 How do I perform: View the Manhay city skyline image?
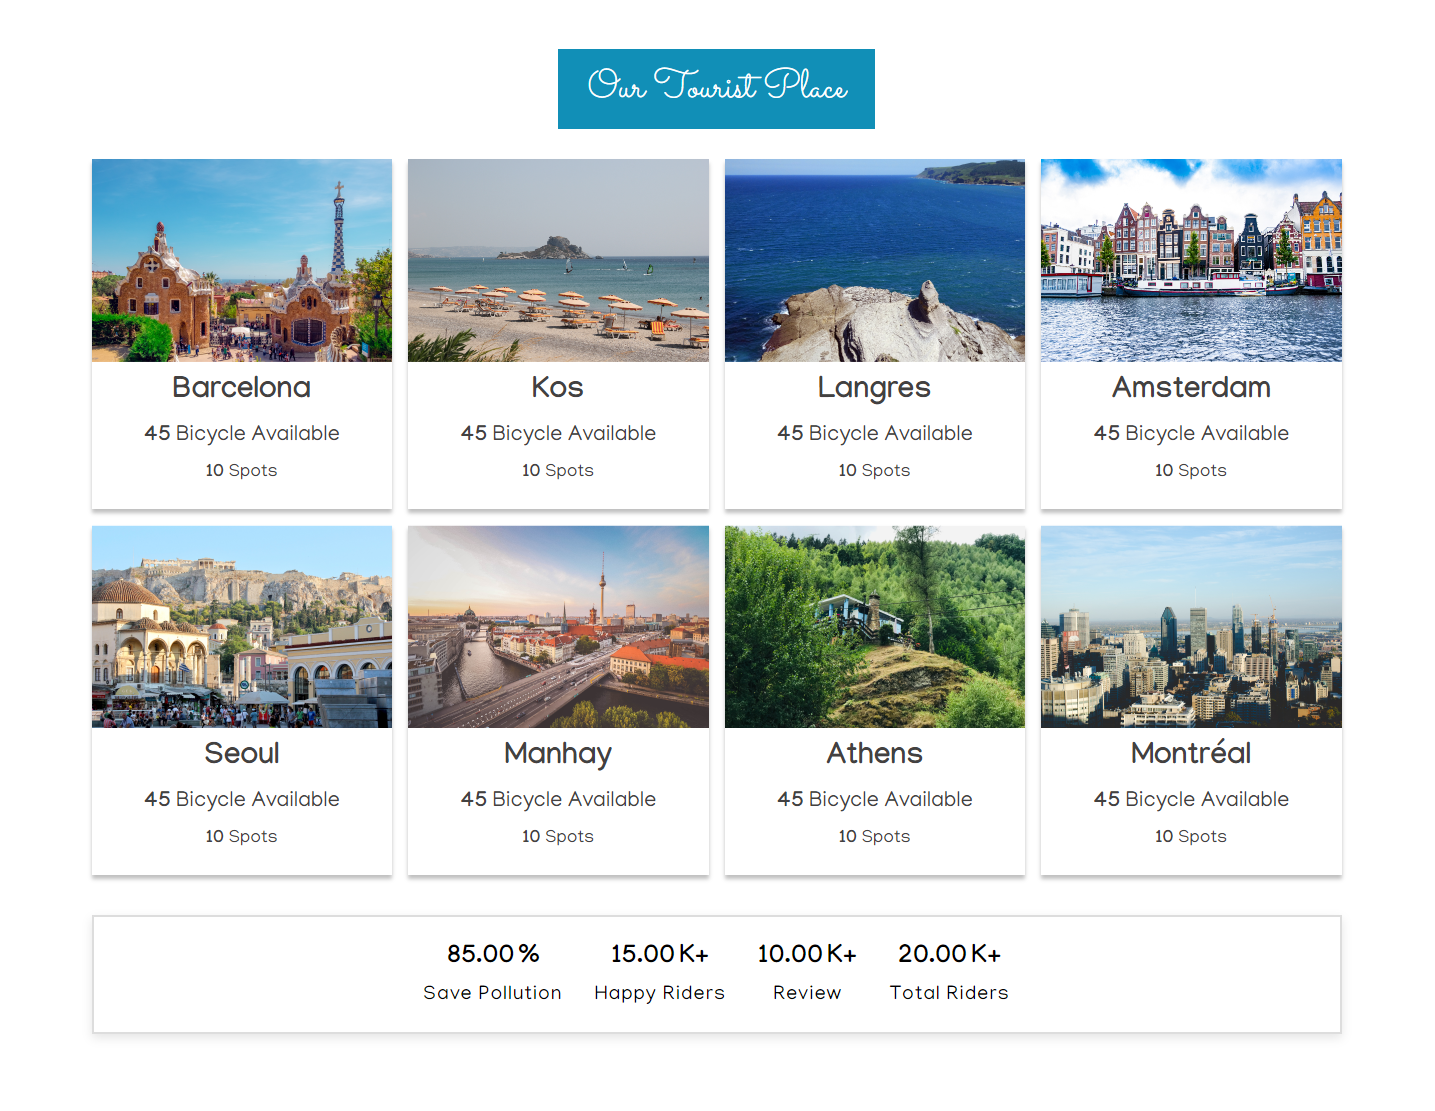(x=558, y=627)
